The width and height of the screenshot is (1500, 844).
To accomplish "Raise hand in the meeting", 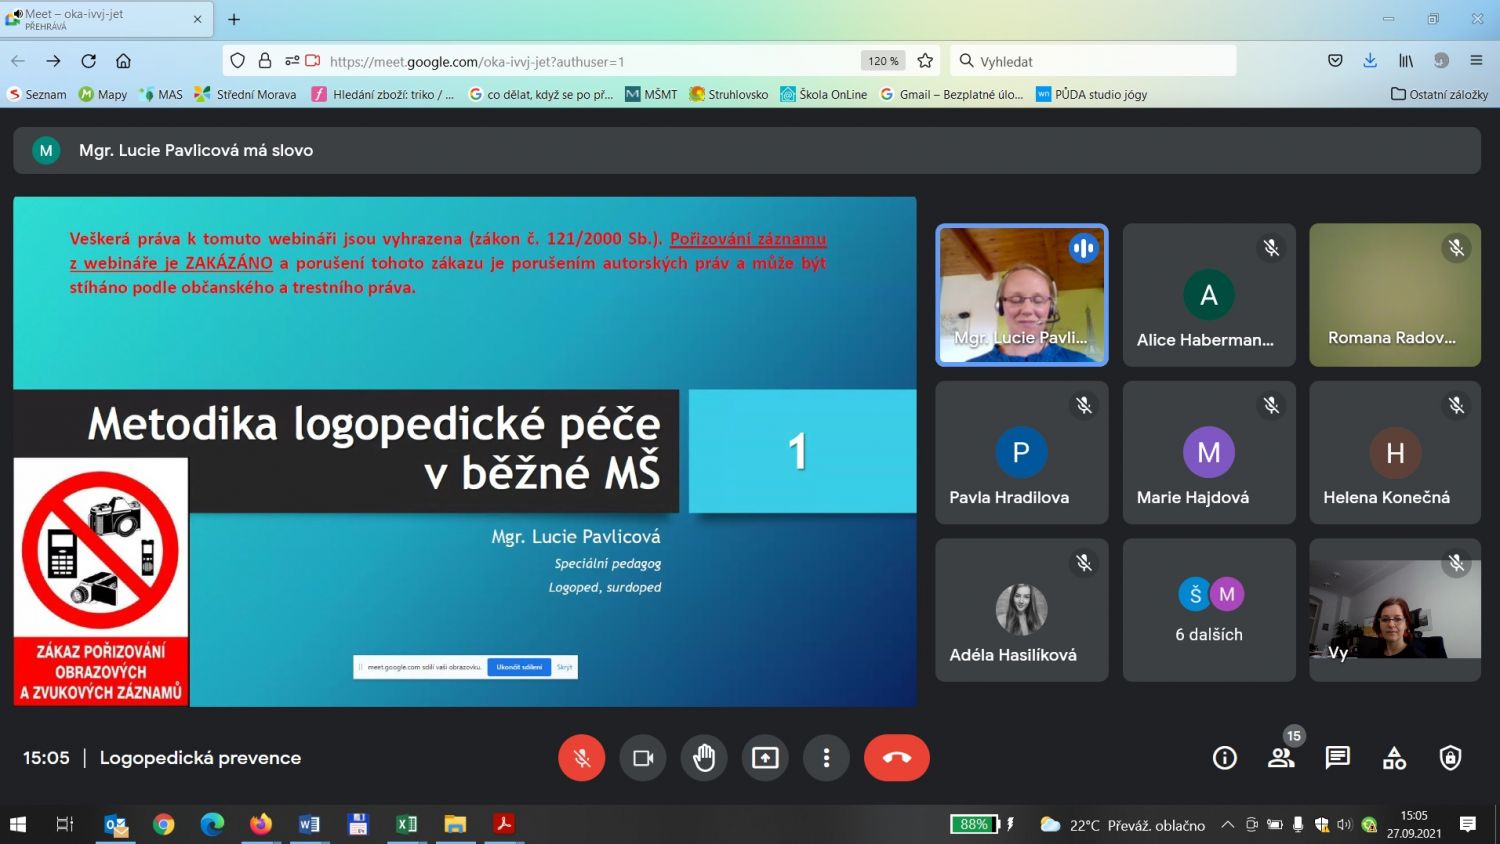I will point(704,758).
